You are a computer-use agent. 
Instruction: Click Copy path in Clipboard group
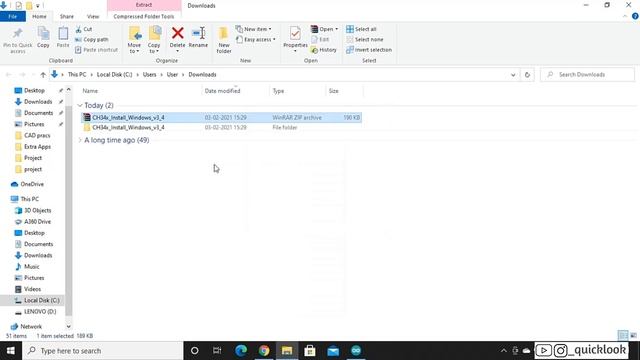[x=92, y=40]
